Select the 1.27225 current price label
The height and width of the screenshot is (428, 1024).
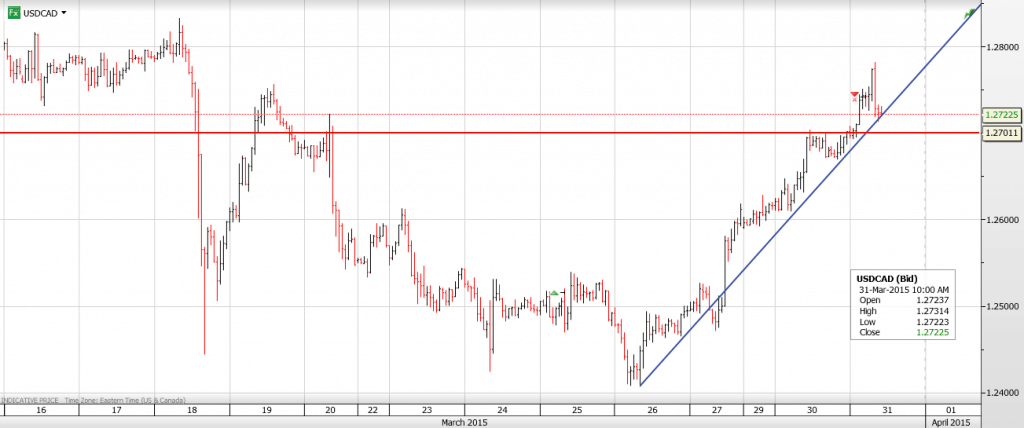[1001, 114]
